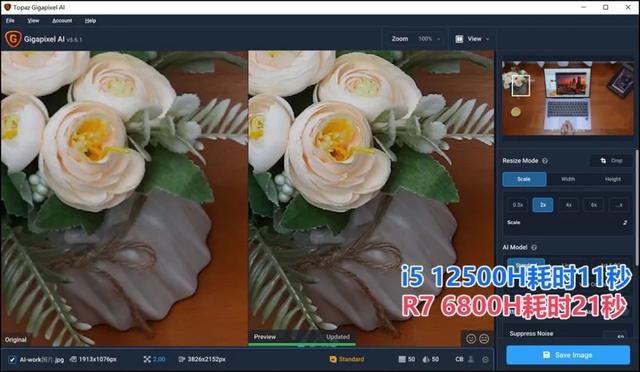Click the remove image icon in file row
640x372 pixels.
(x=485, y=359)
